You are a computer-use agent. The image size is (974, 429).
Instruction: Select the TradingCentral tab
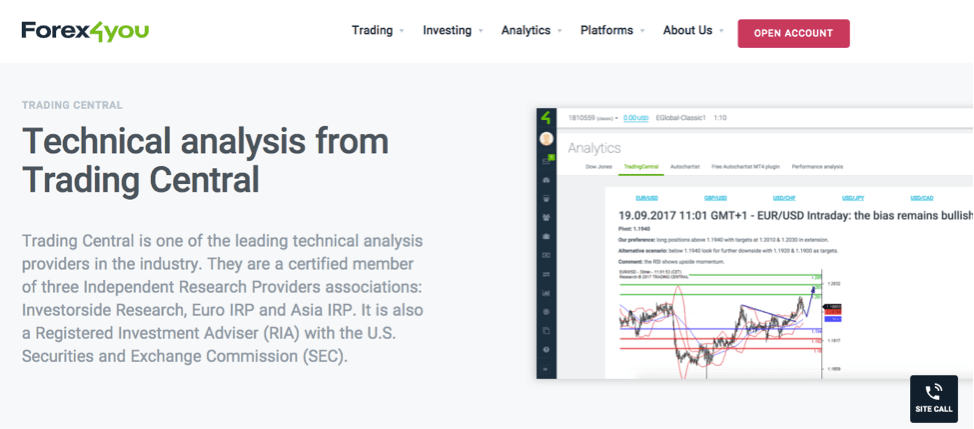click(641, 167)
